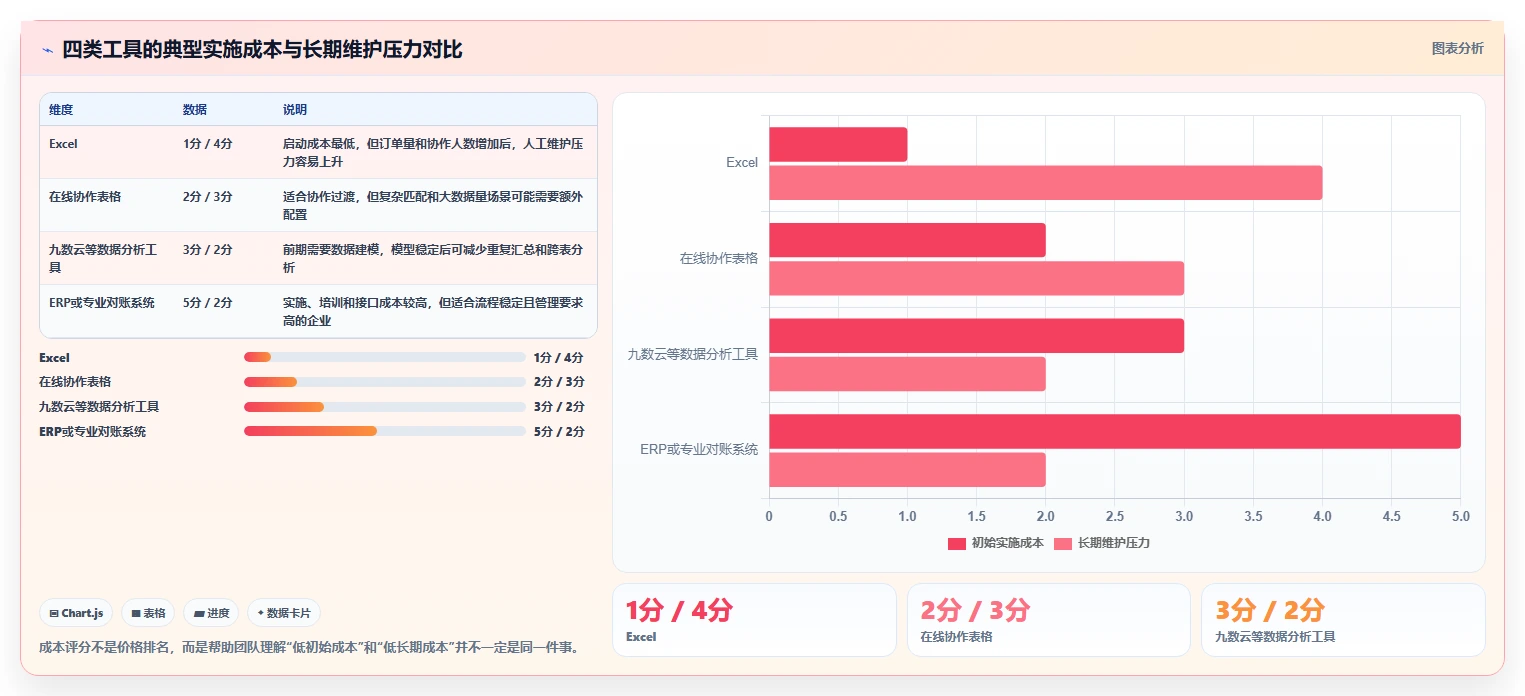
Task: Click the Excel description starting 启动成本最低
Action: click(433, 152)
